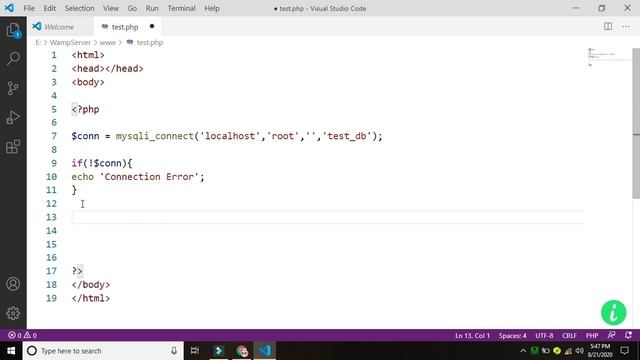Show hidden system tray icons
The width and height of the screenshot is (640, 360).
click(x=523, y=351)
